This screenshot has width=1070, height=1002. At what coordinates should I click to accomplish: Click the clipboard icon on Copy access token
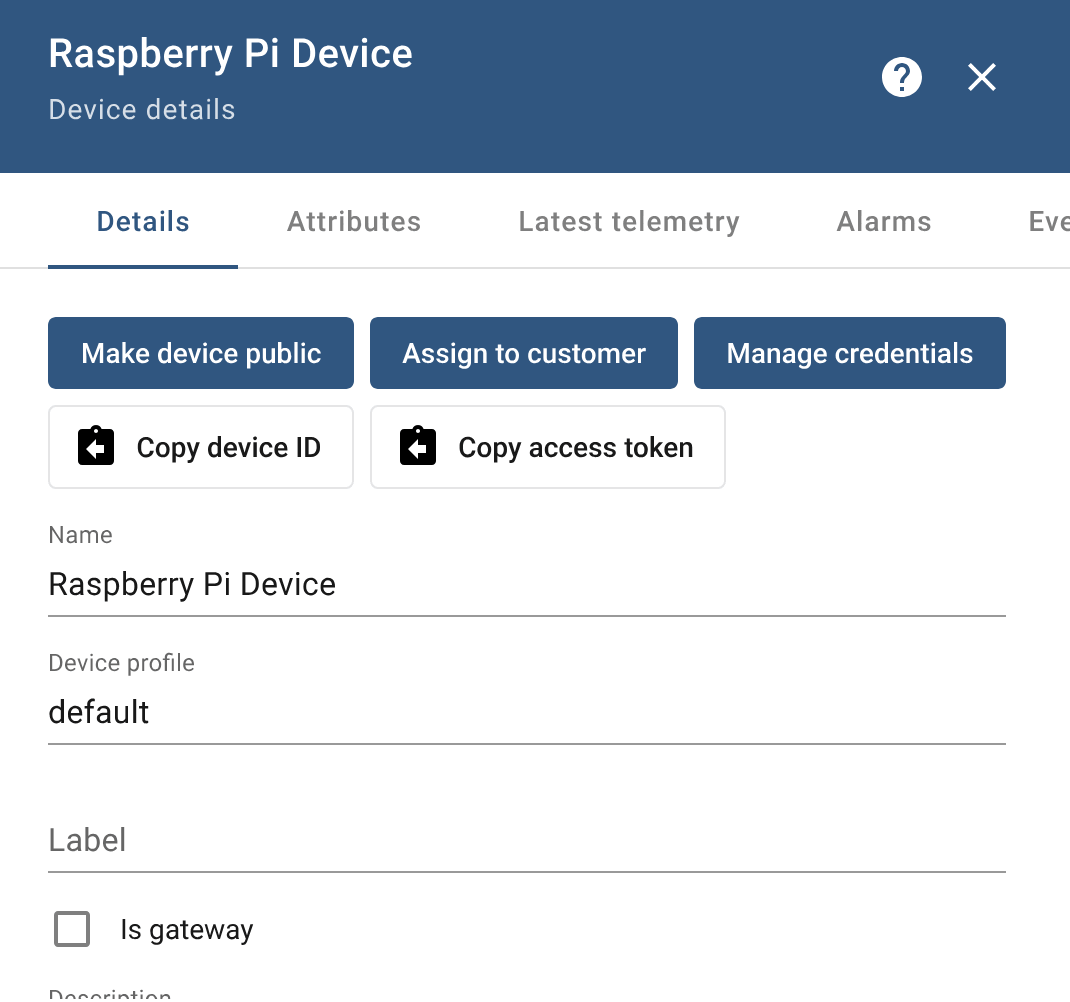417,447
